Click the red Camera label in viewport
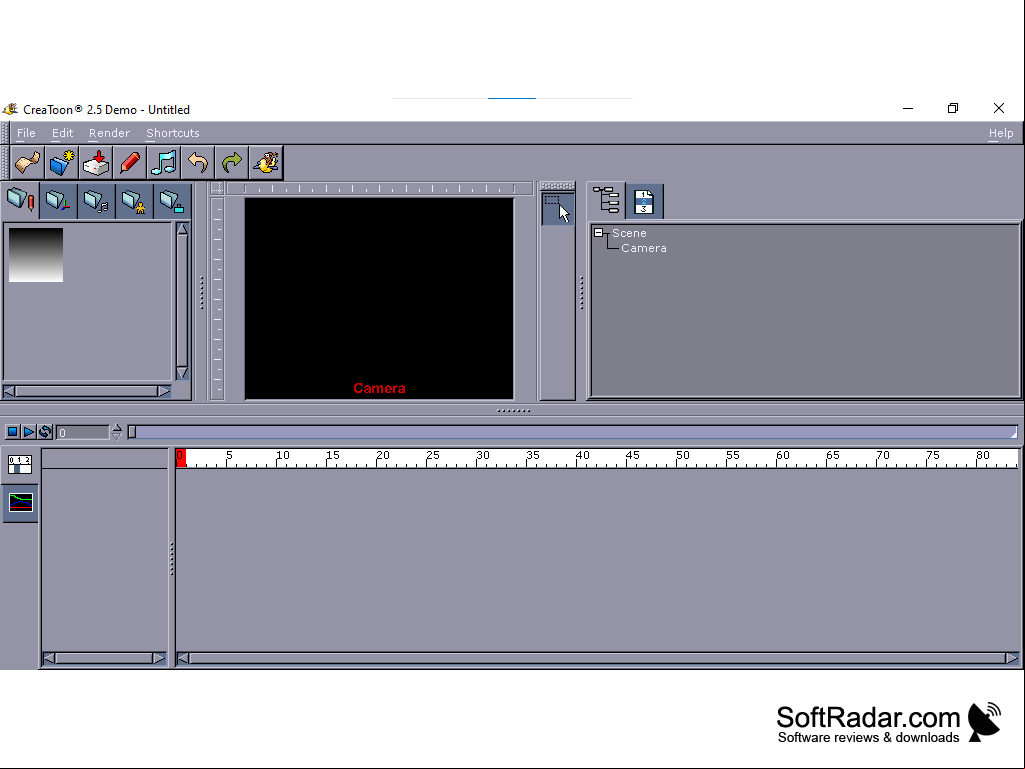1025x769 pixels. (x=379, y=388)
